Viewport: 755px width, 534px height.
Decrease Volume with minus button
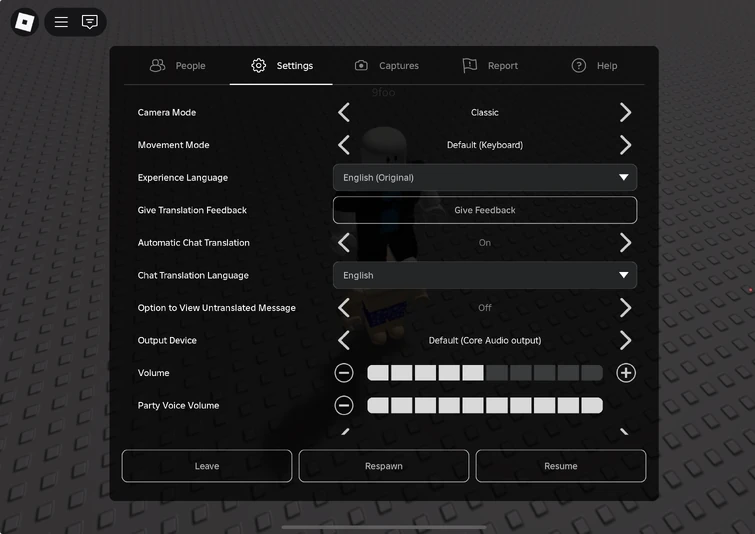tap(344, 373)
